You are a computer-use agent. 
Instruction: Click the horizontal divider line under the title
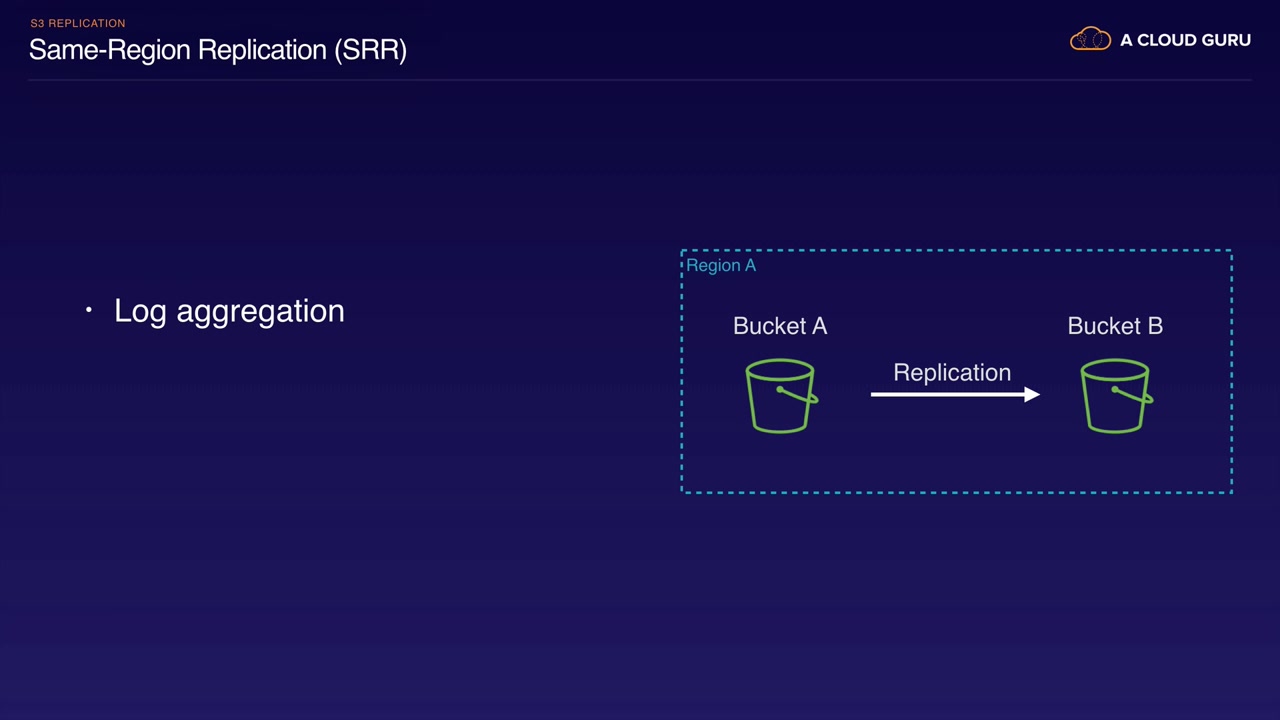[x=640, y=79]
